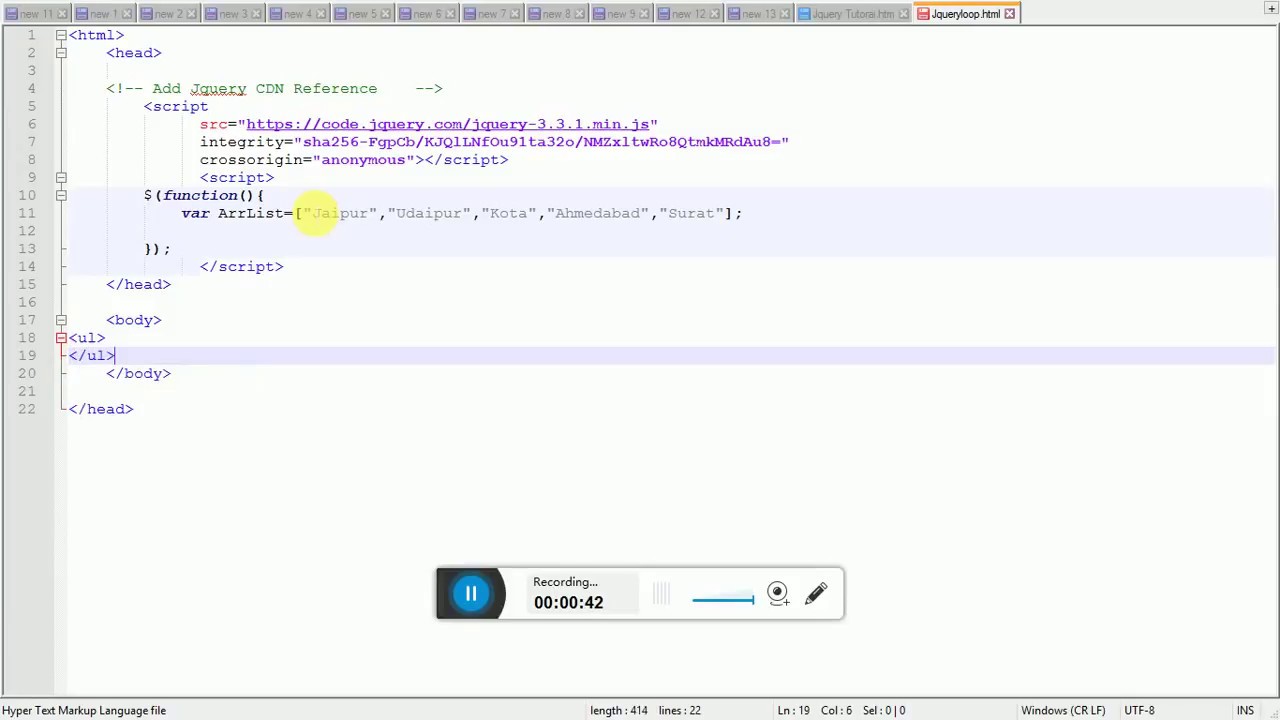Close the new 3 tab

256,14
